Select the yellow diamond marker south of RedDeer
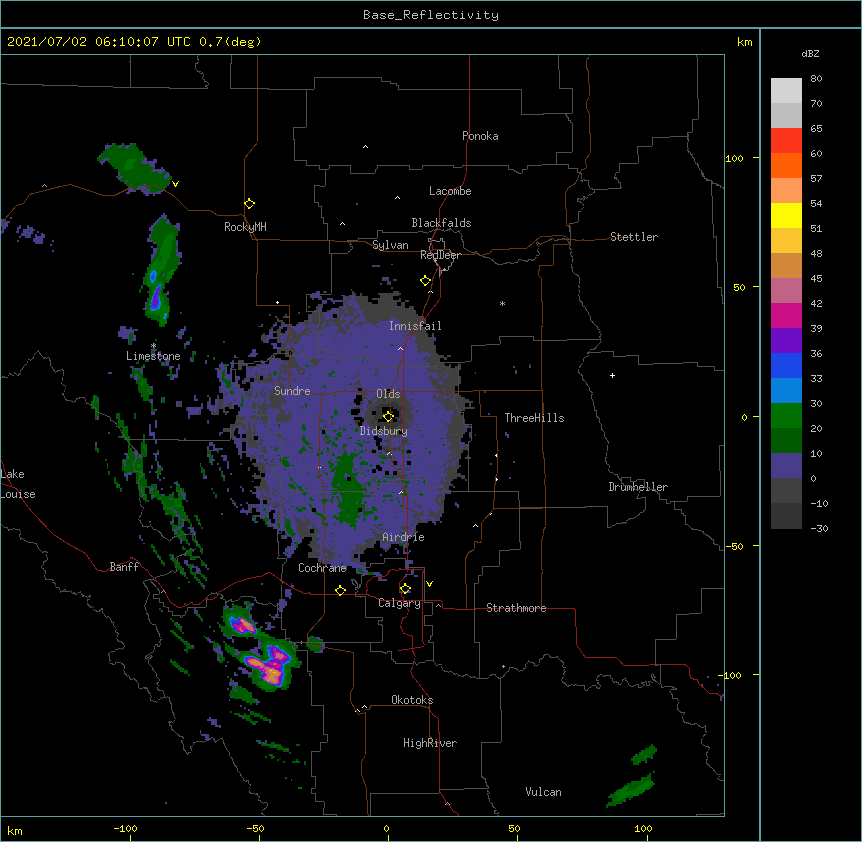 click(x=426, y=281)
